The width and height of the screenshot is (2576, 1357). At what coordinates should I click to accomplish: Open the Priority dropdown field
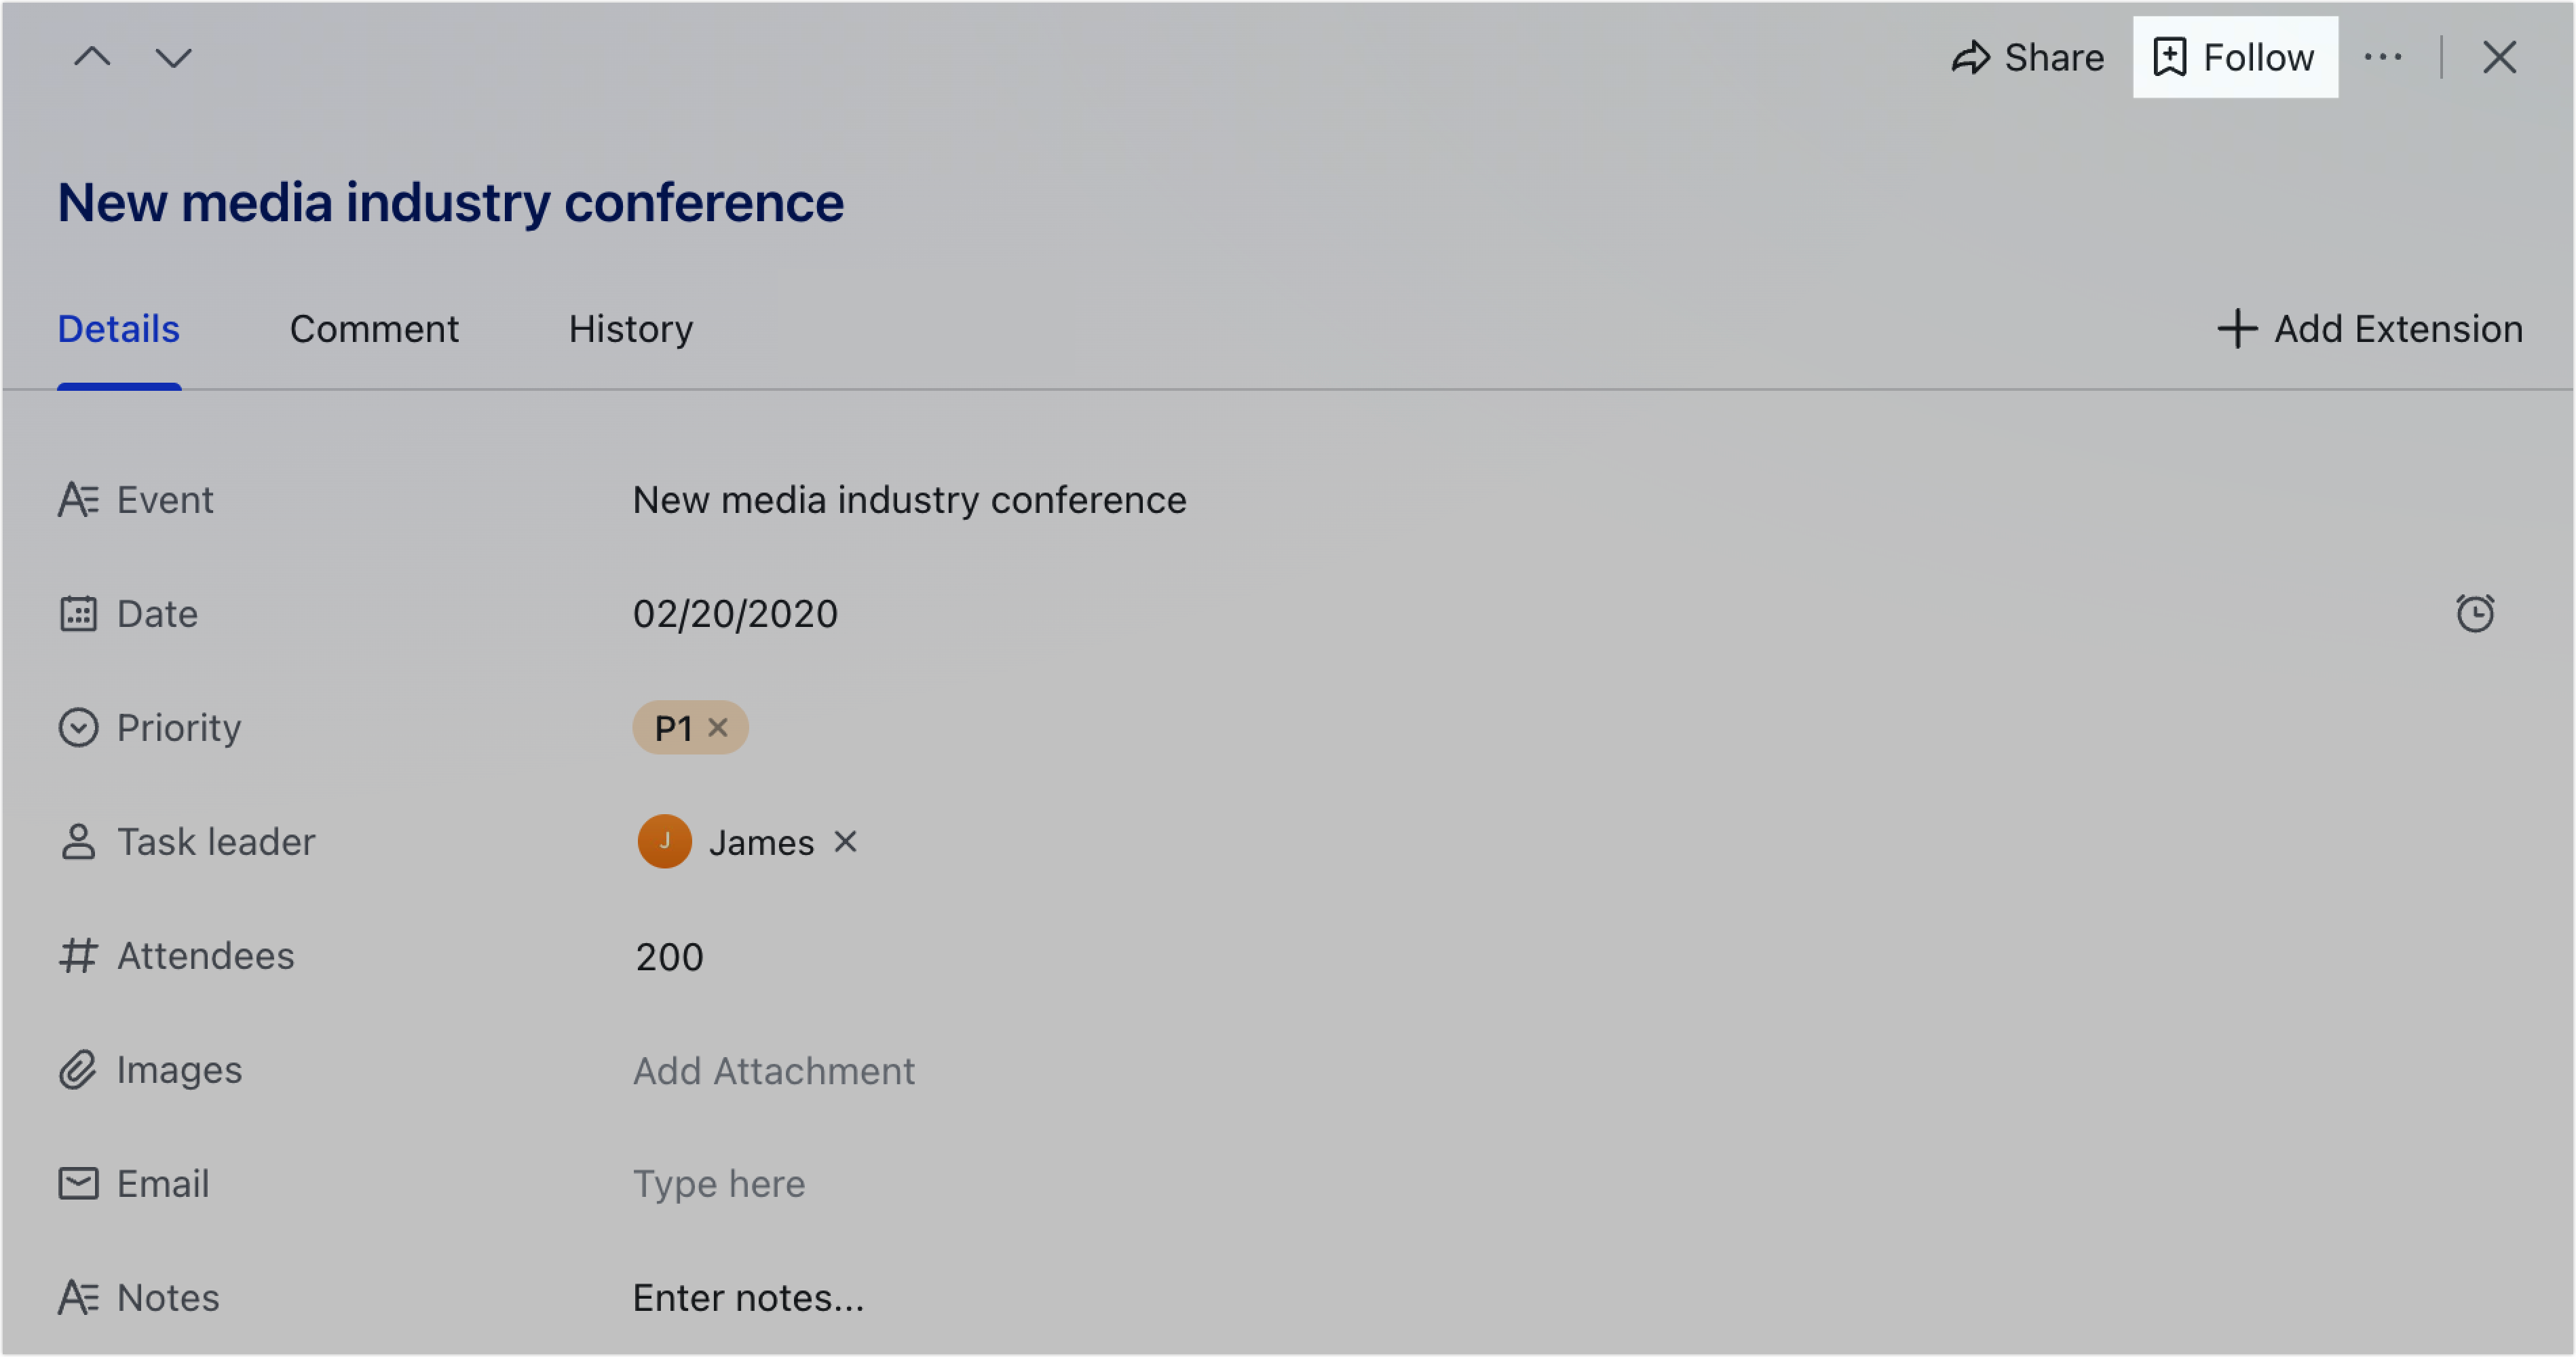1560,727
